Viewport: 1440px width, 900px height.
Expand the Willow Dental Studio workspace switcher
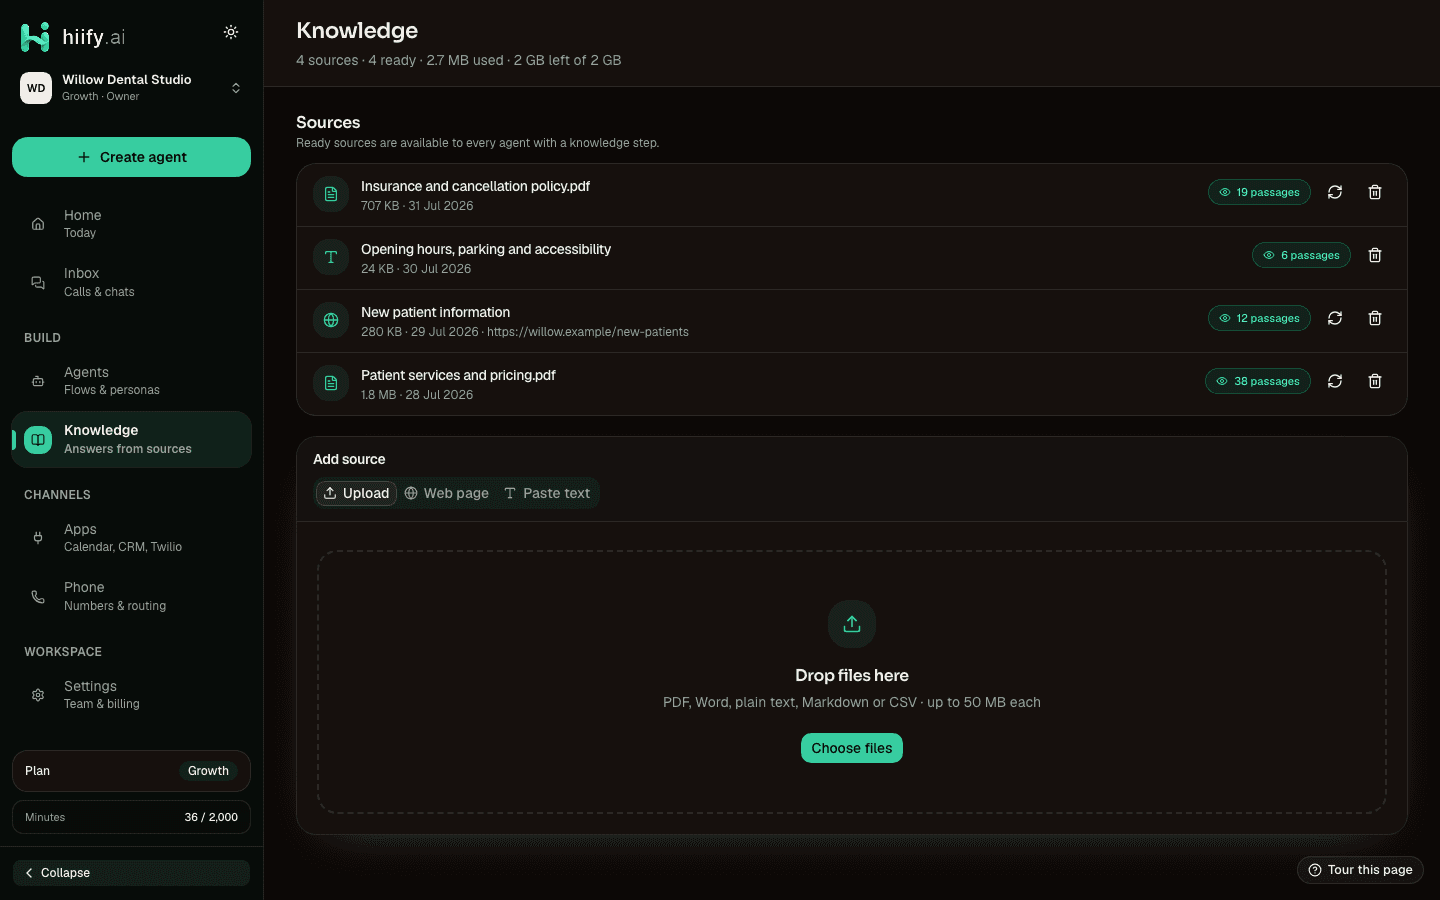pos(131,88)
